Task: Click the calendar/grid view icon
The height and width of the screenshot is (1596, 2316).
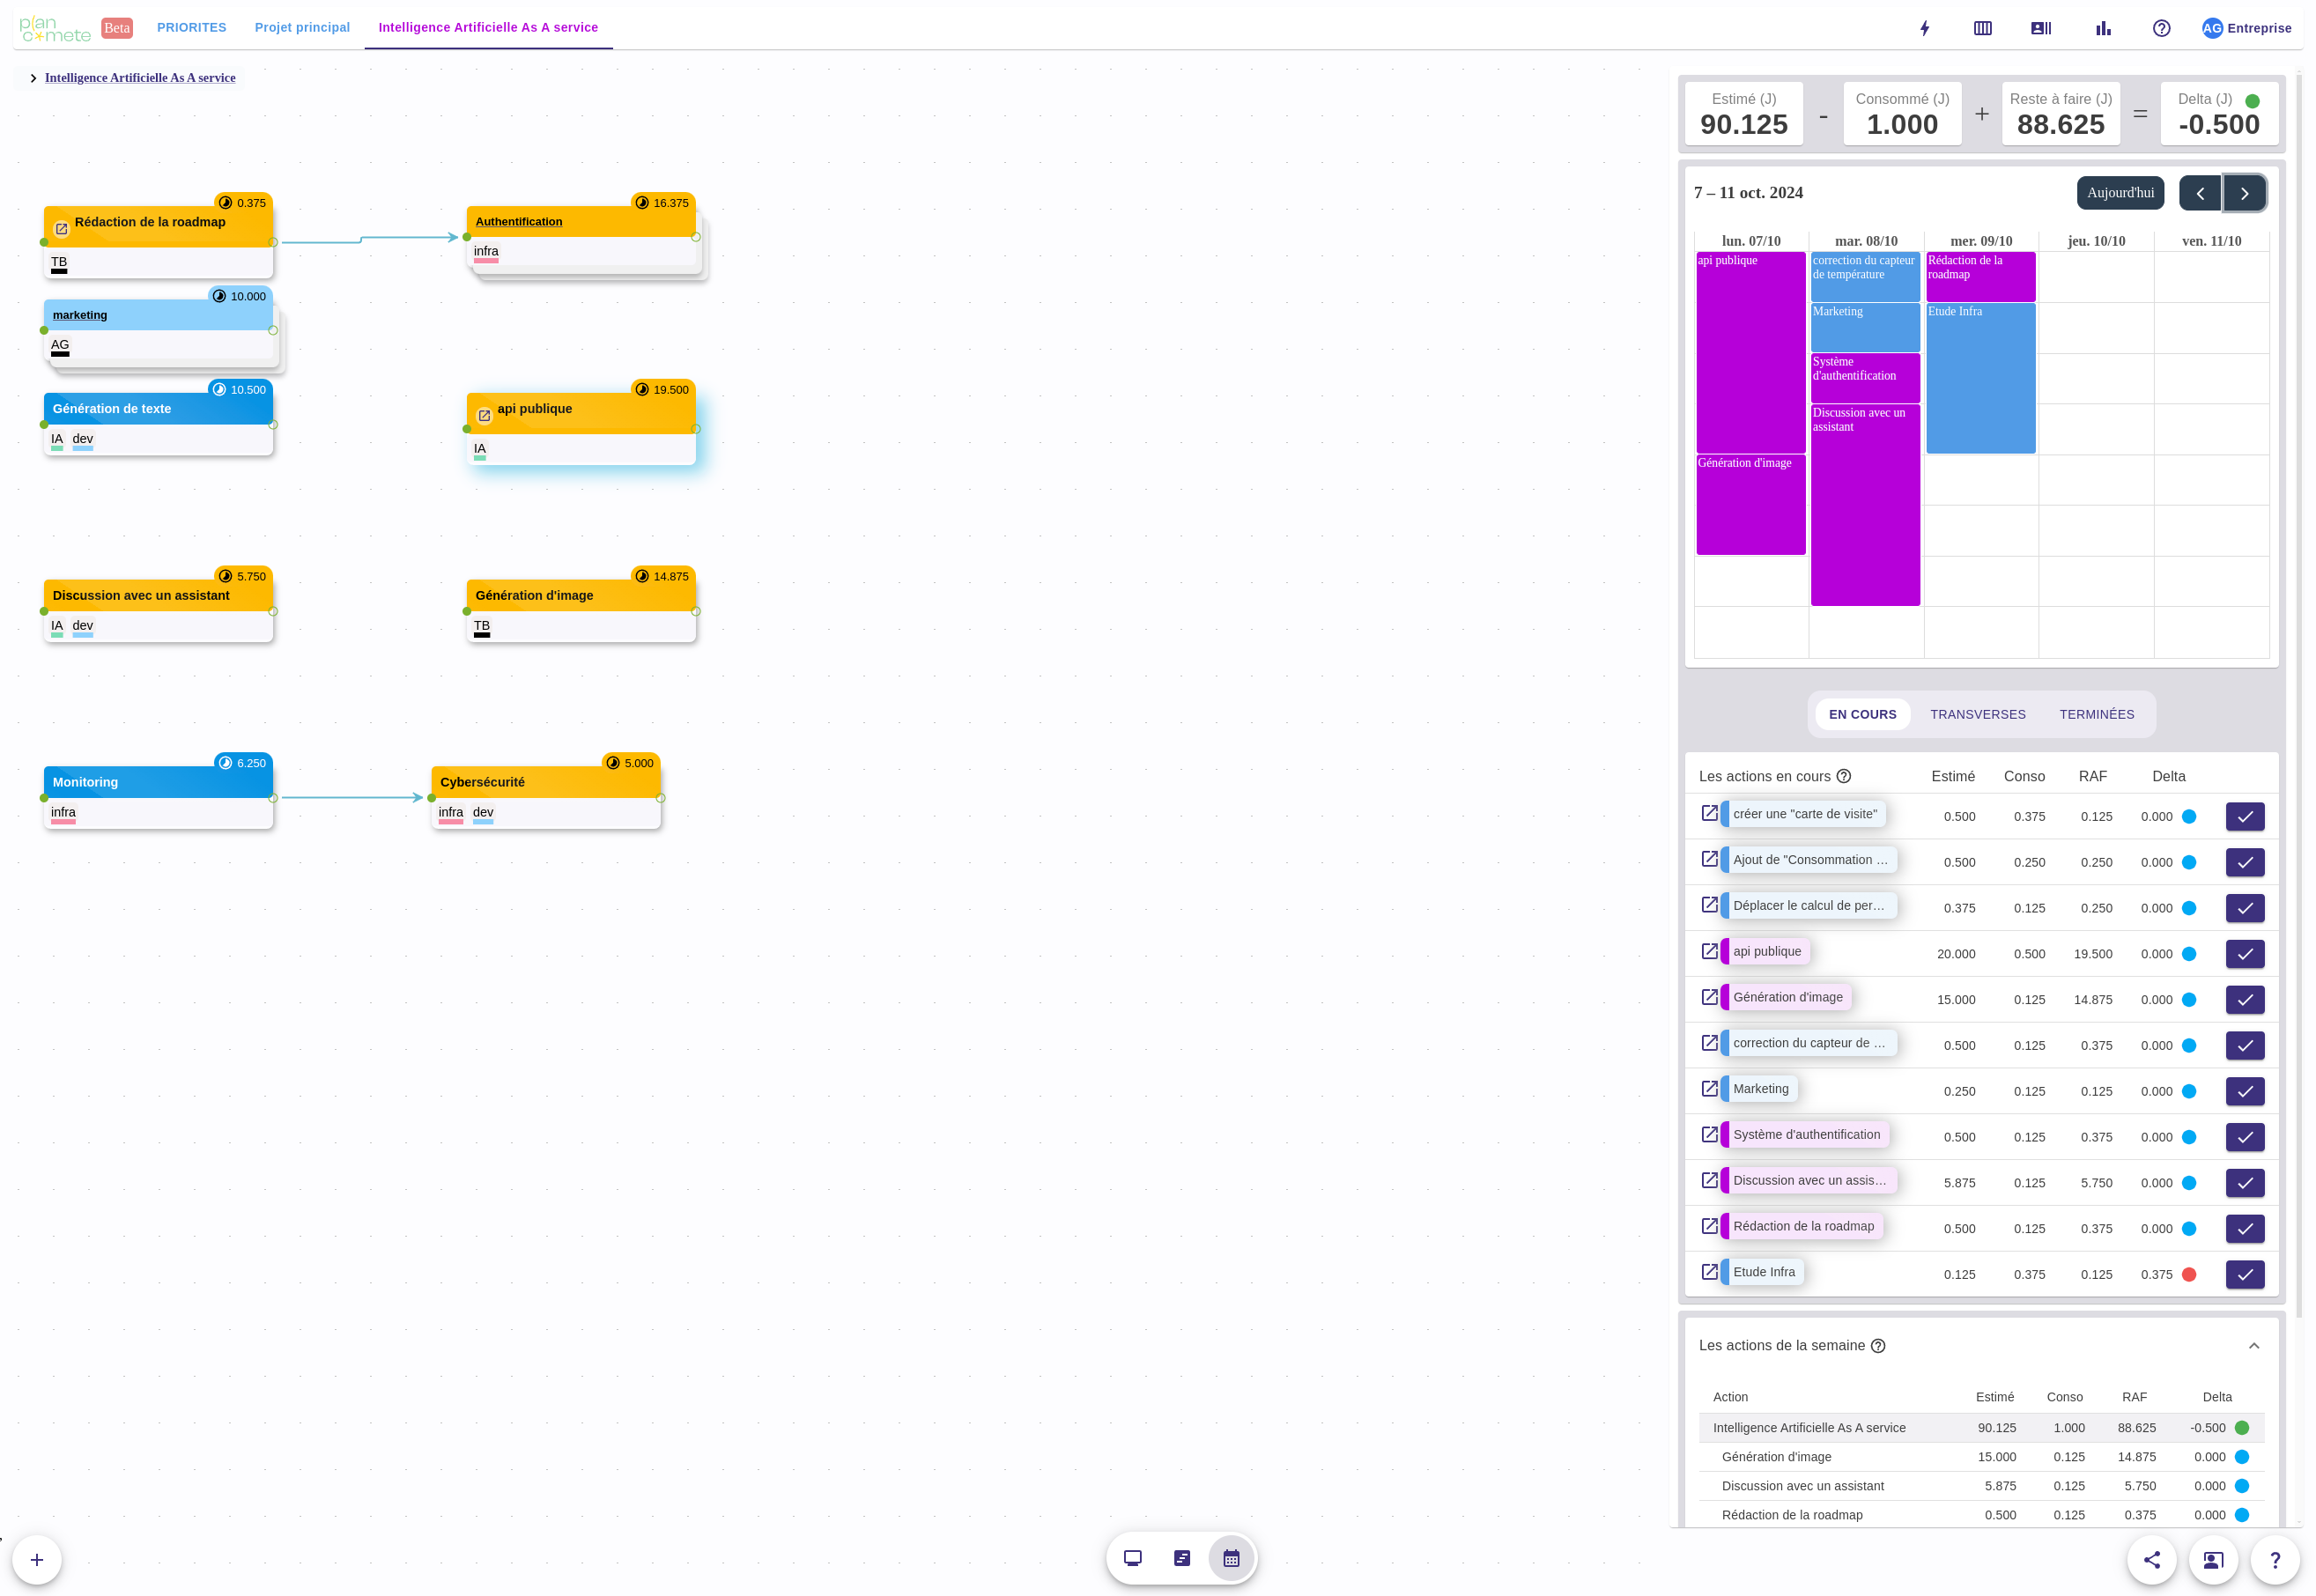Action: tap(1232, 1559)
